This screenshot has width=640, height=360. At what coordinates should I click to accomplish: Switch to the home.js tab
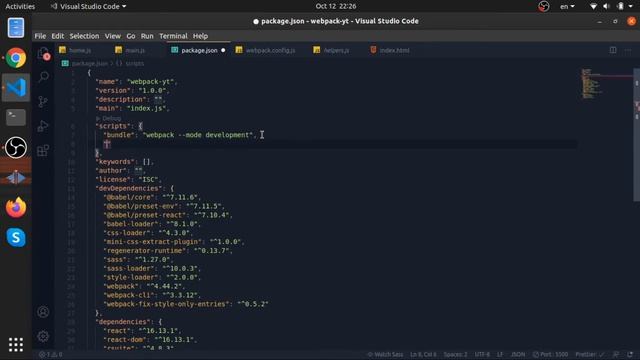coord(80,50)
